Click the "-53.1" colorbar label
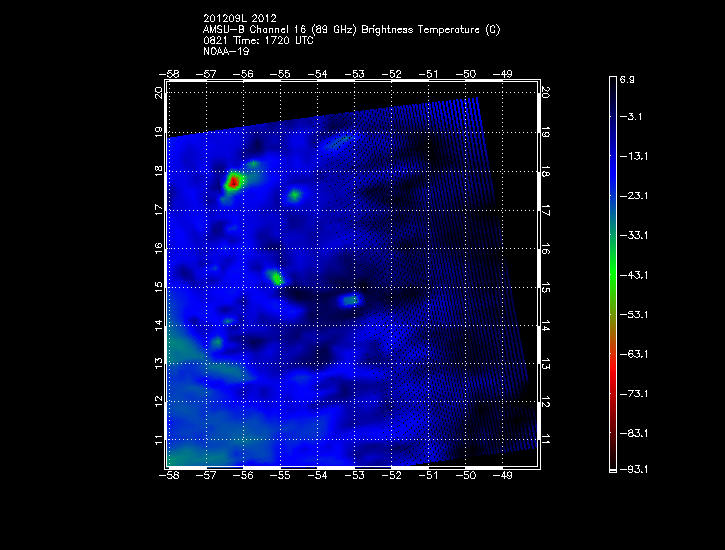The width and height of the screenshot is (725, 550). coord(633,315)
